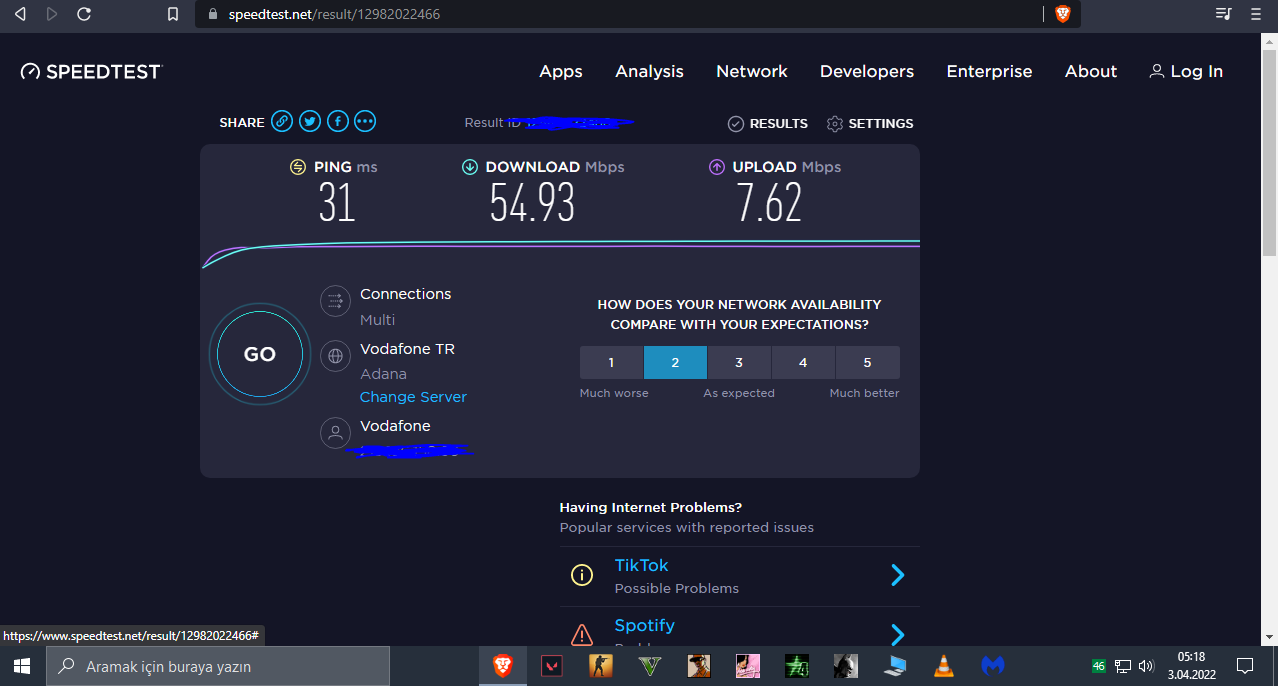
Task: Click the network icon in the system tray
Action: point(1123,666)
